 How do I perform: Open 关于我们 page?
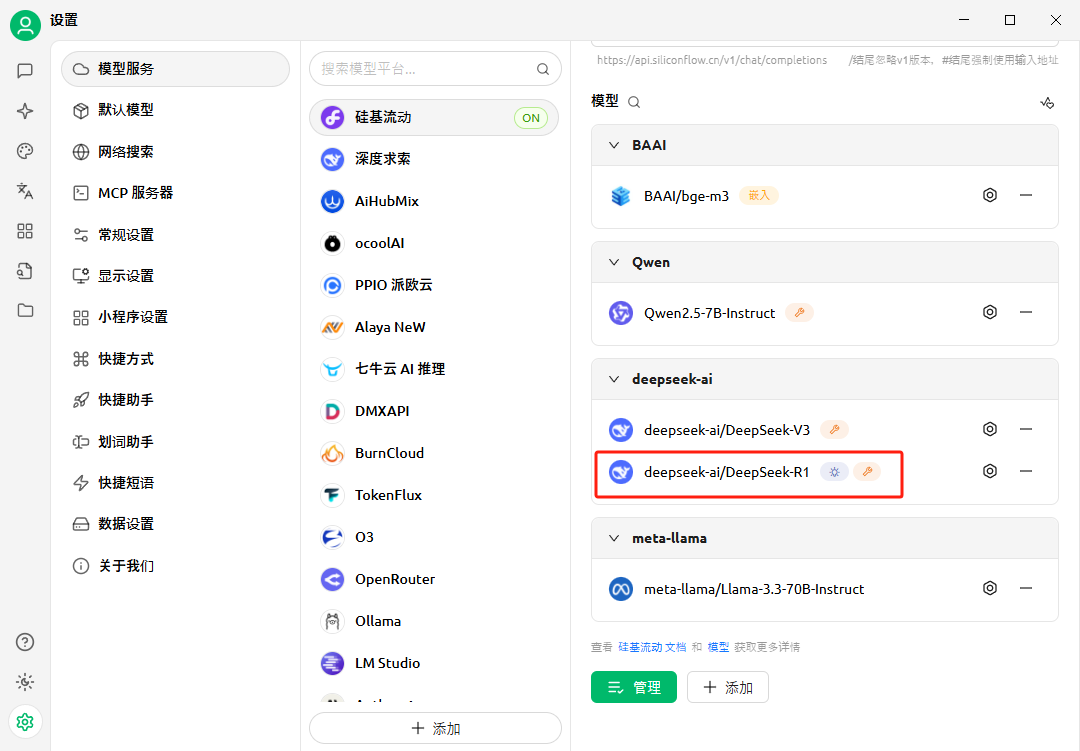[x=176, y=566]
